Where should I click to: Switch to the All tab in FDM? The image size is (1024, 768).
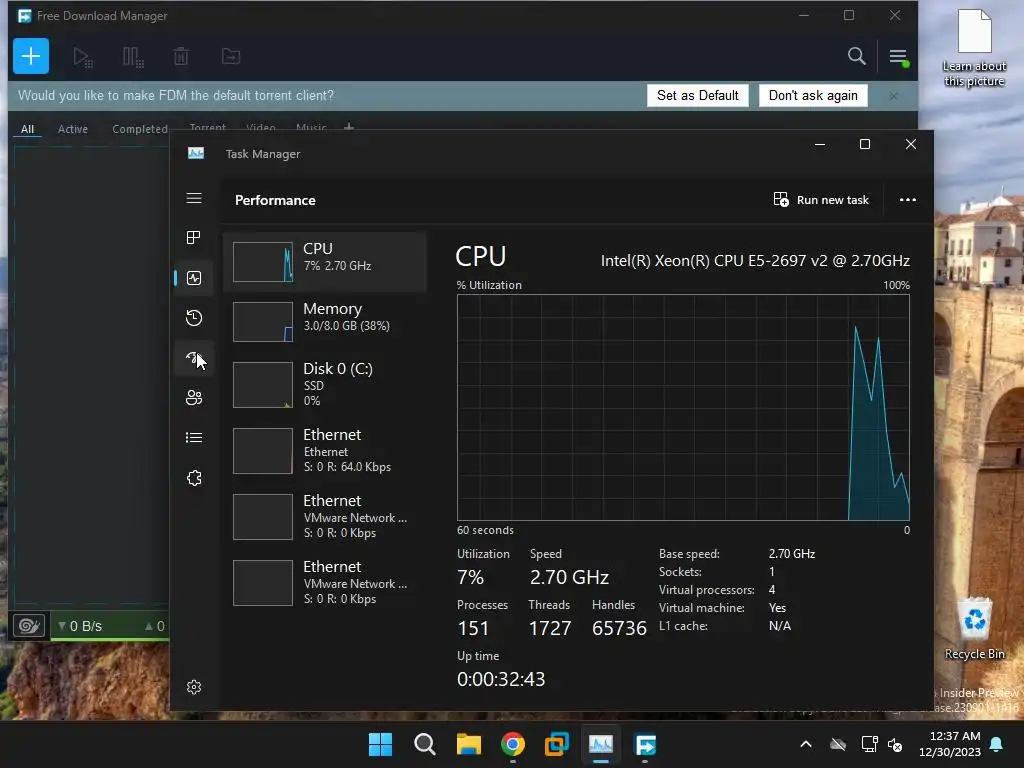(x=27, y=129)
